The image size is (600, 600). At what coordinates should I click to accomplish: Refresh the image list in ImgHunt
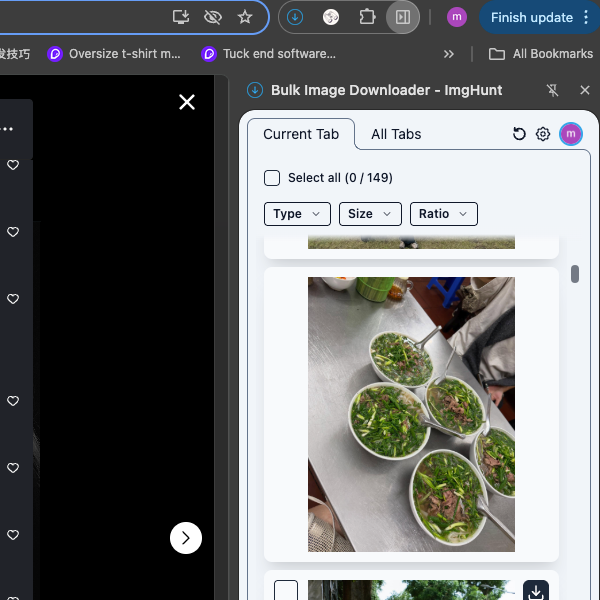[519, 134]
